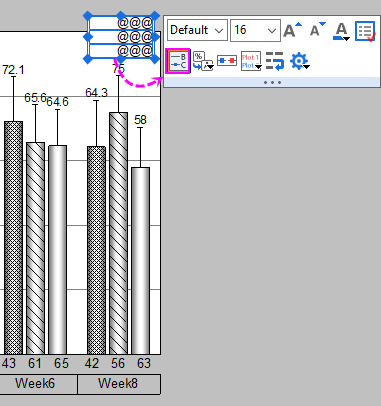Click the 58 data label
This screenshot has width=381, height=406.
click(x=140, y=120)
